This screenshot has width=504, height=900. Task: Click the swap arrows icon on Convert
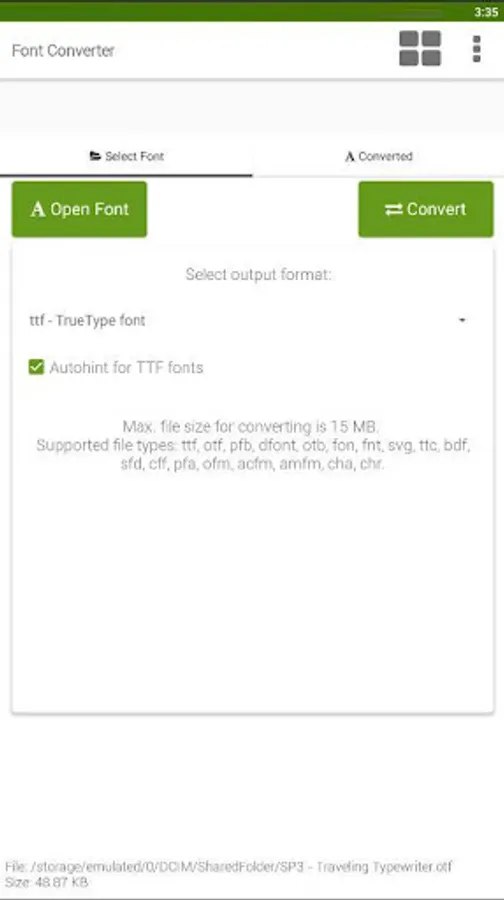[393, 210]
